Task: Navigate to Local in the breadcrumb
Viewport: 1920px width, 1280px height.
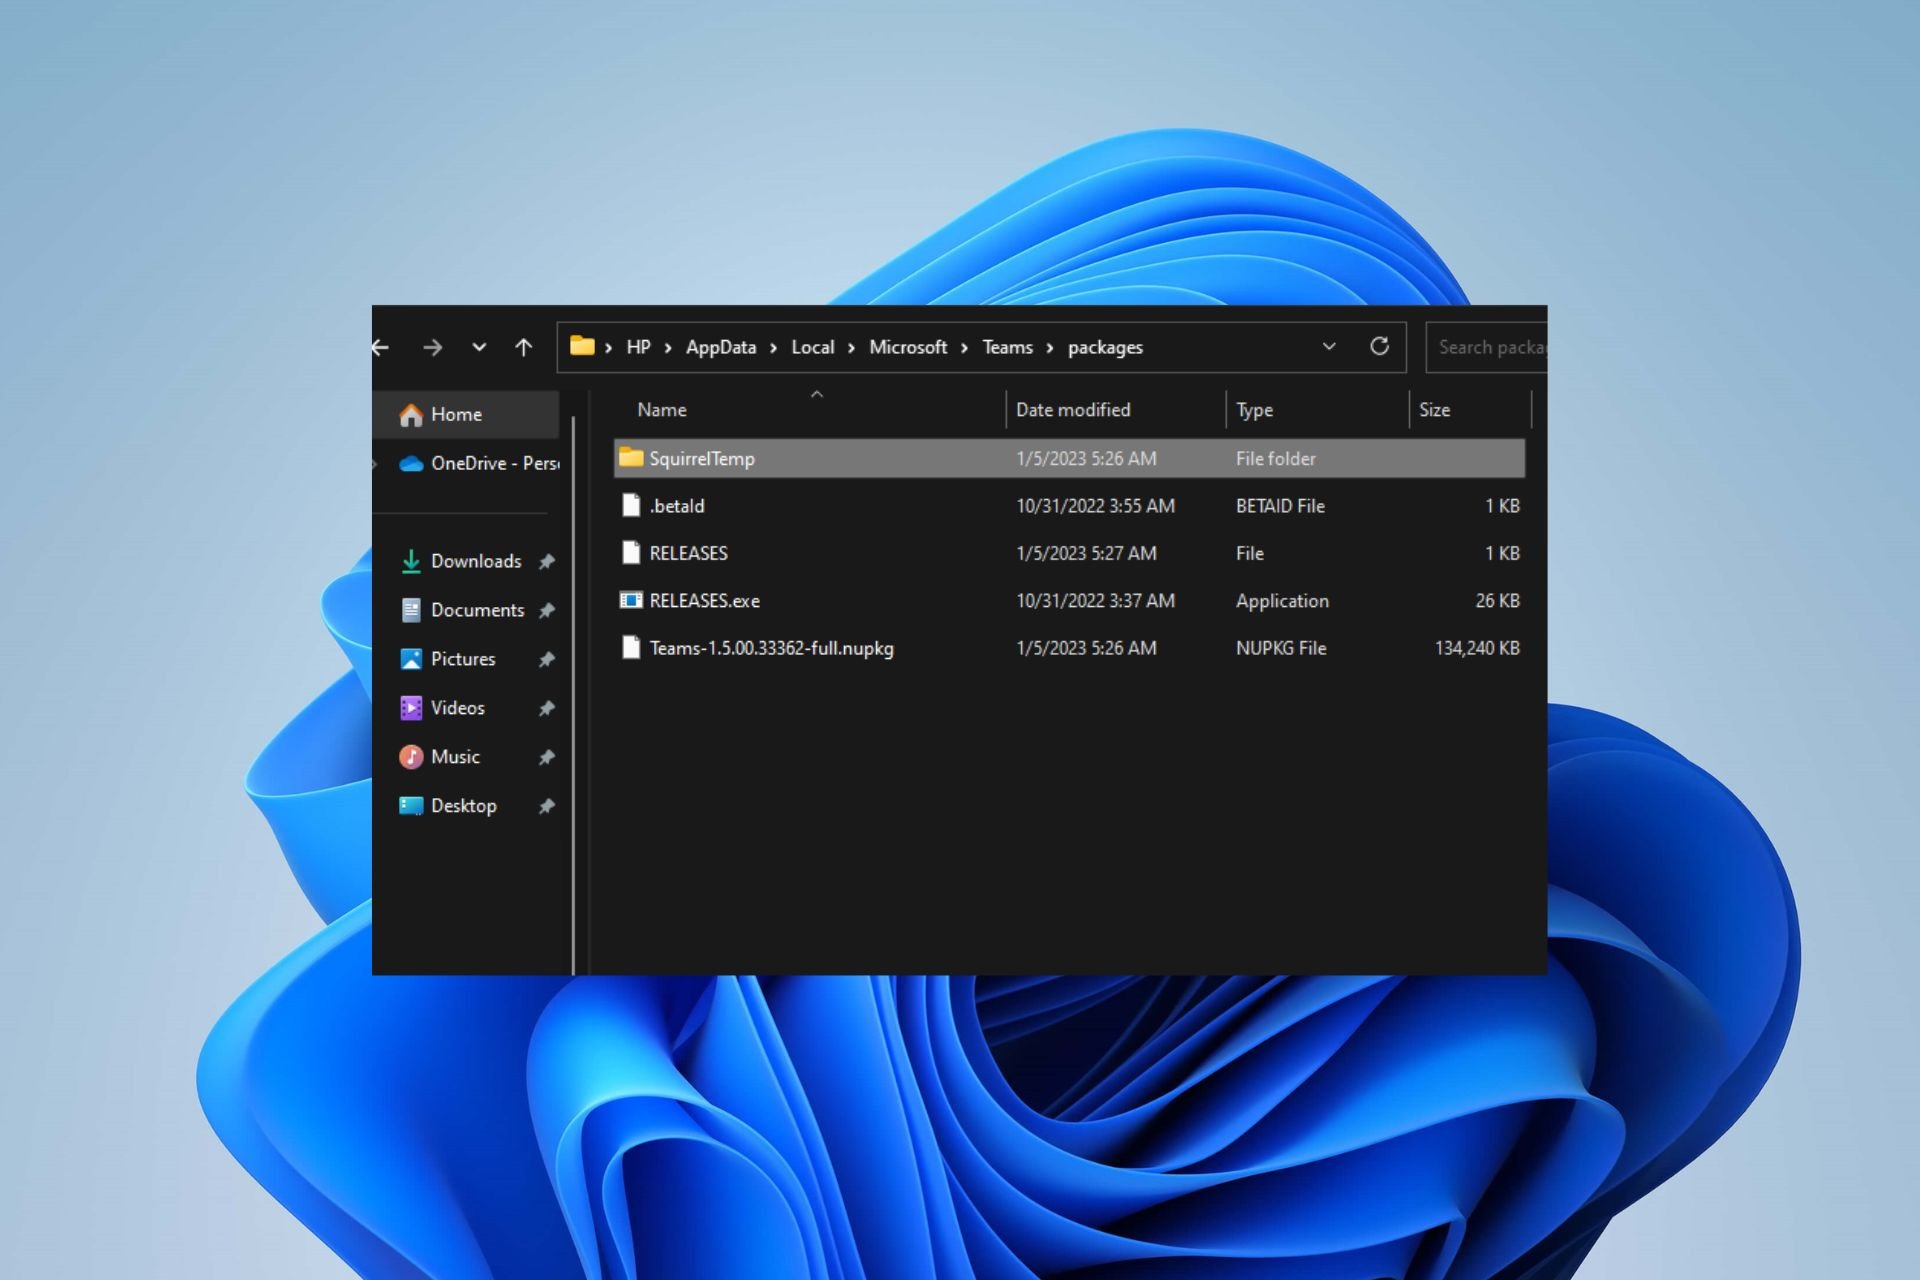Action: coord(812,347)
